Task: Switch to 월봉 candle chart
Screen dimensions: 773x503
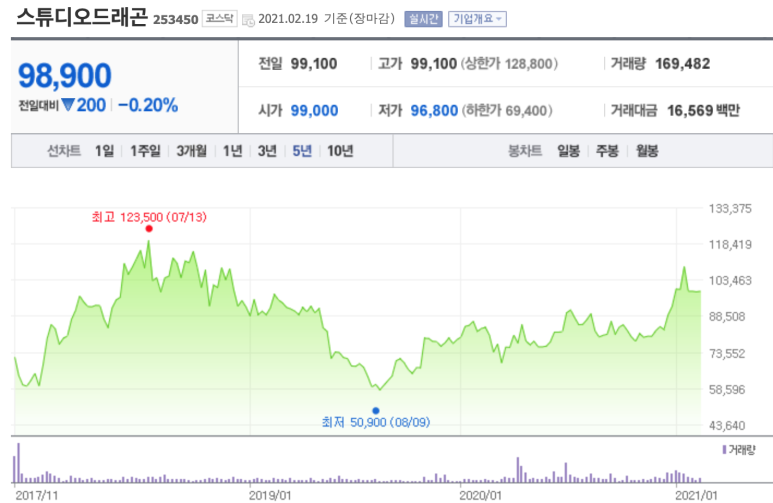Action: click(647, 151)
